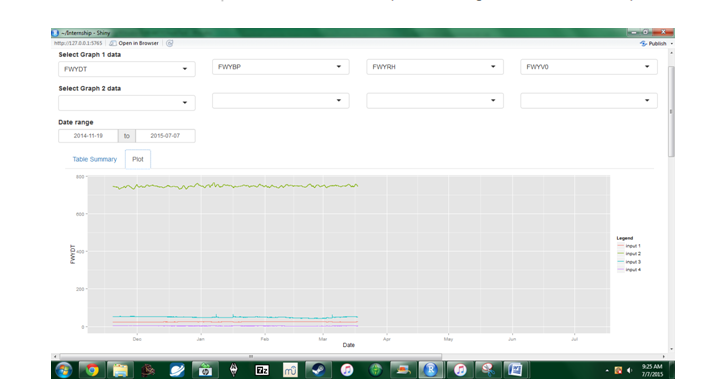Expand the FWYDT dropdown for Graph 1
The width and height of the screenshot is (717, 392).
pyautogui.click(x=127, y=69)
